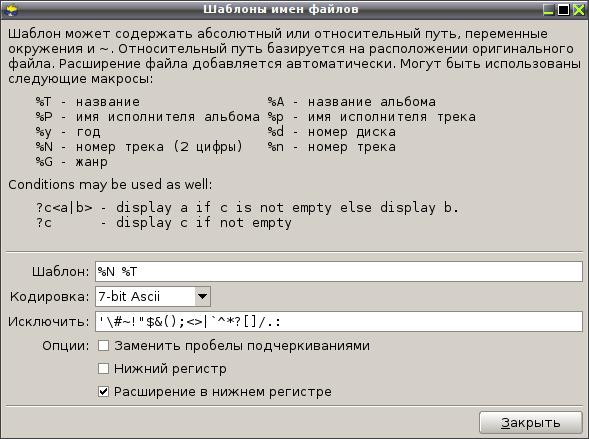Click the title bar text Шаблоны имен файлов
The width and height of the screenshot is (589, 439).
click(281, 9)
